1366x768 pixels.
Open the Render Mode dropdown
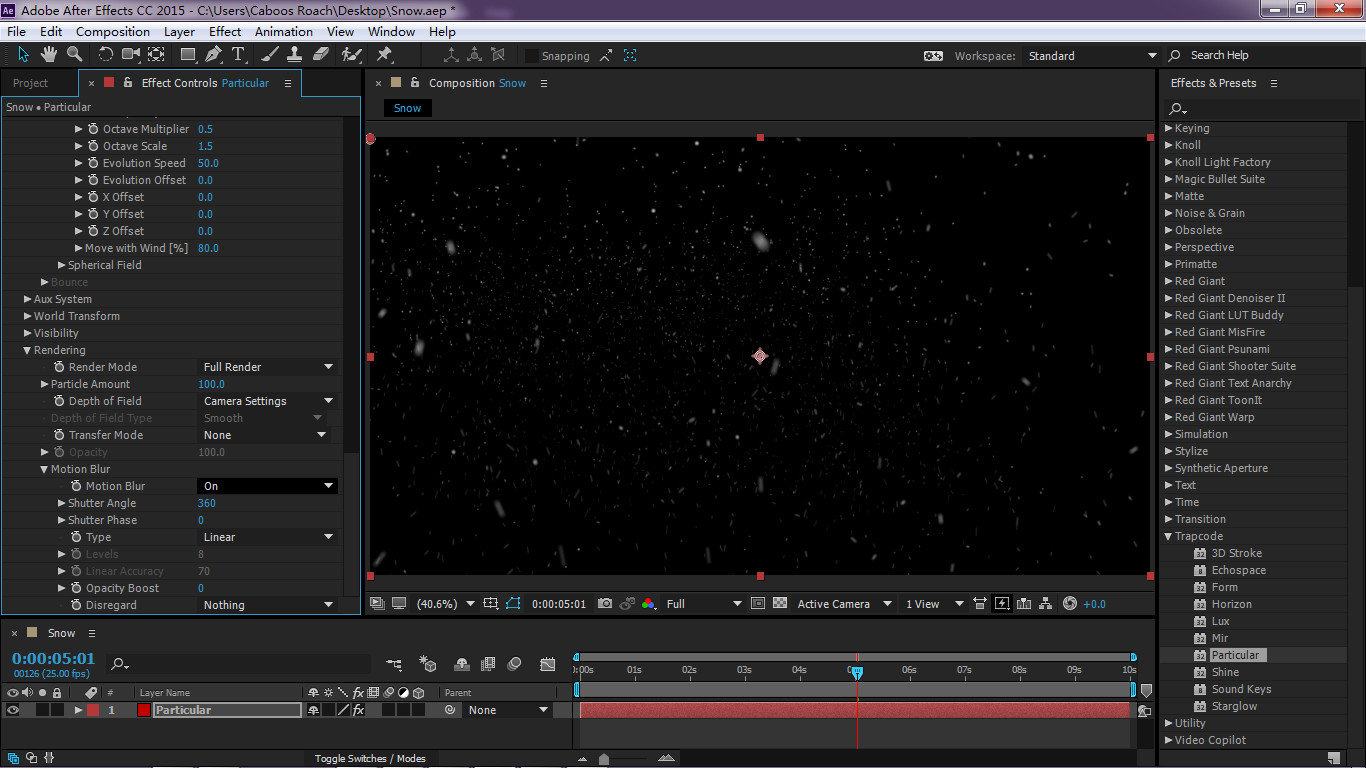click(x=268, y=367)
